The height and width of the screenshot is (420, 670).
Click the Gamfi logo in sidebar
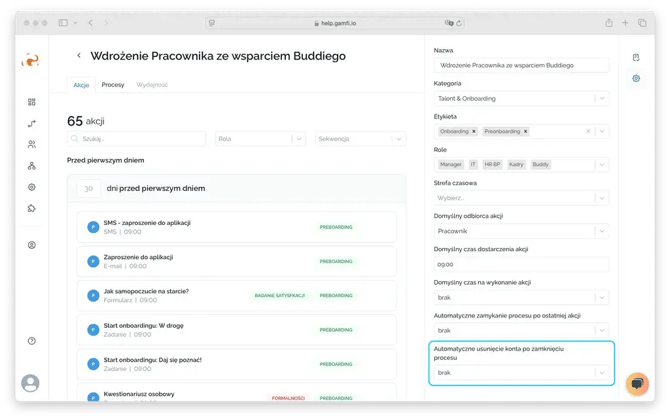[31, 60]
